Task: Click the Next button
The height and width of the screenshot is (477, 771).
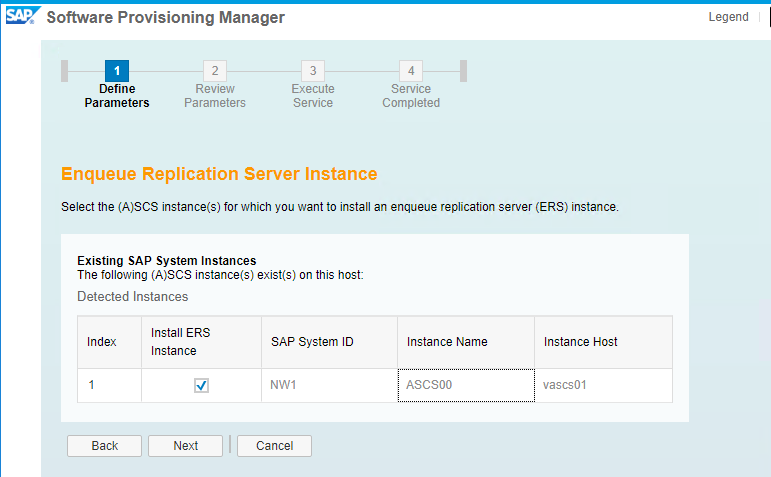Action: pyautogui.click(x=185, y=446)
